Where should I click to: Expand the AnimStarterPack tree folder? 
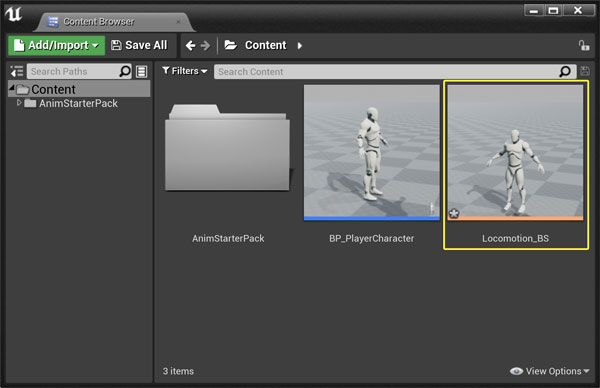coord(19,103)
